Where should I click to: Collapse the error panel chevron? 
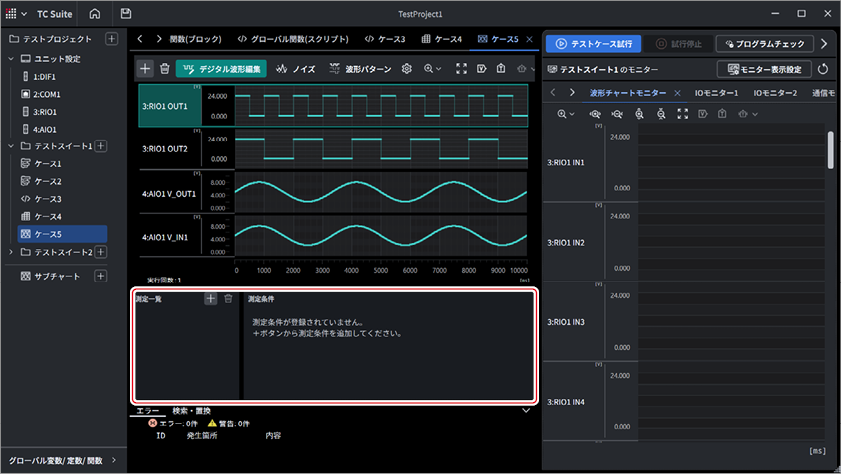pyautogui.click(x=526, y=411)
